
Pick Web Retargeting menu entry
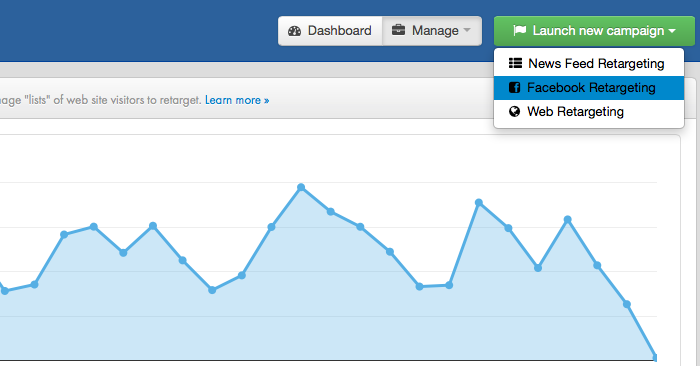click(x=589, y=112)
